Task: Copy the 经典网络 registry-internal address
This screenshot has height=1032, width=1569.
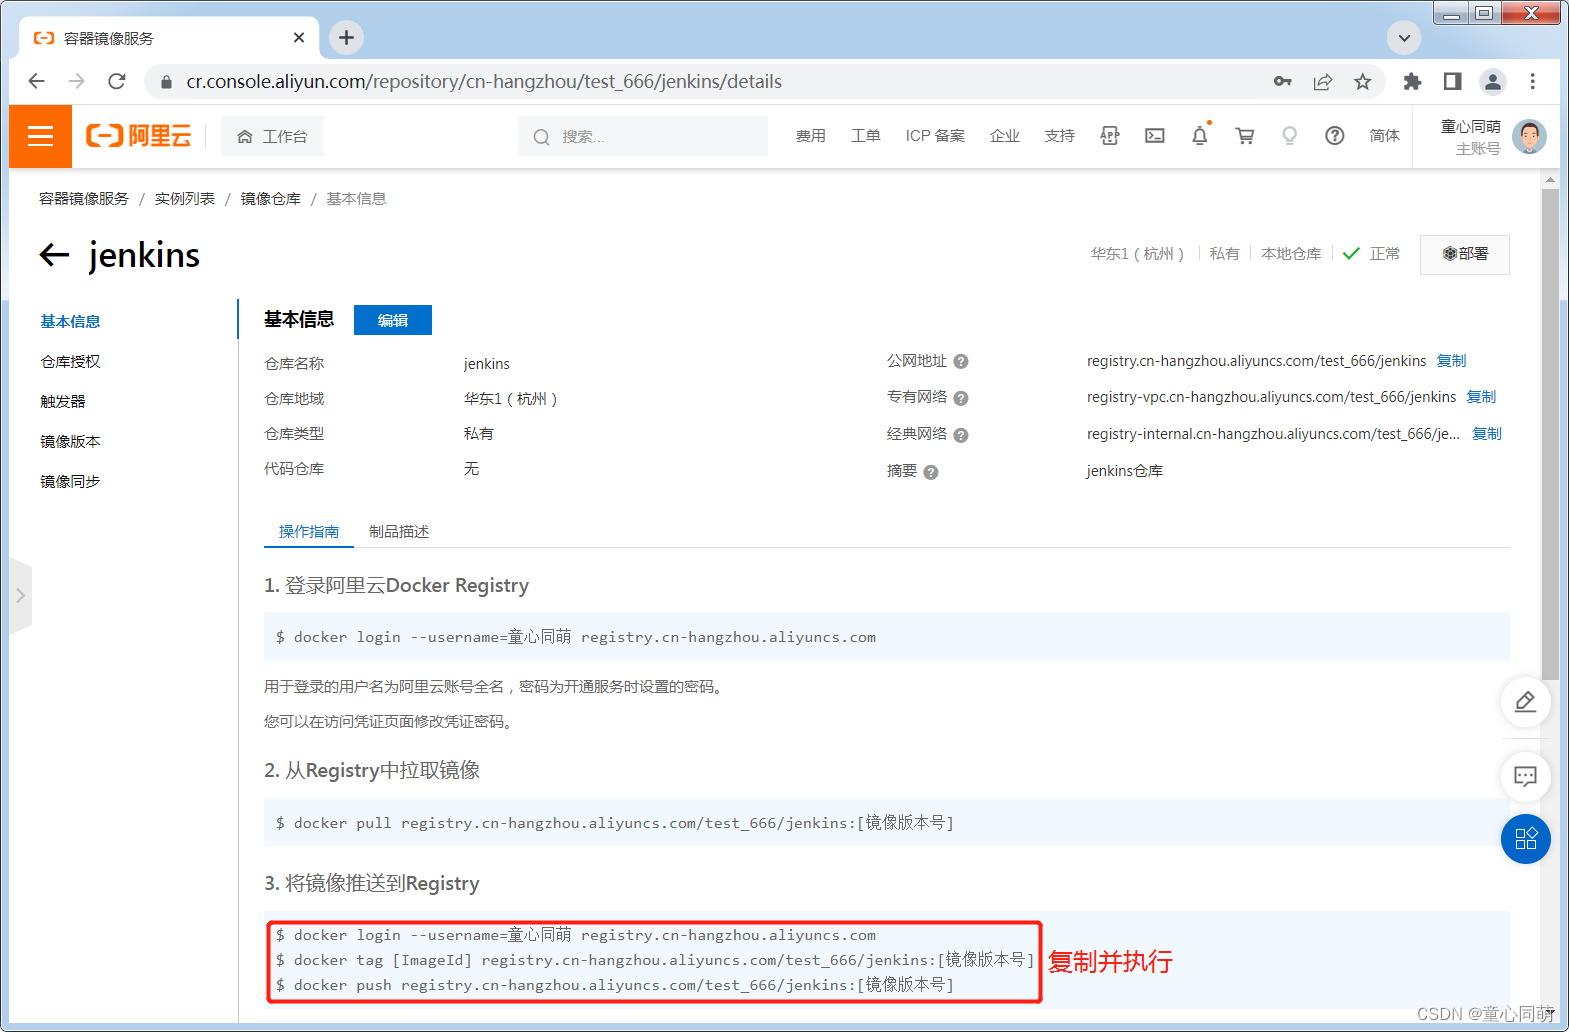Action: (x=1487, y=434)
